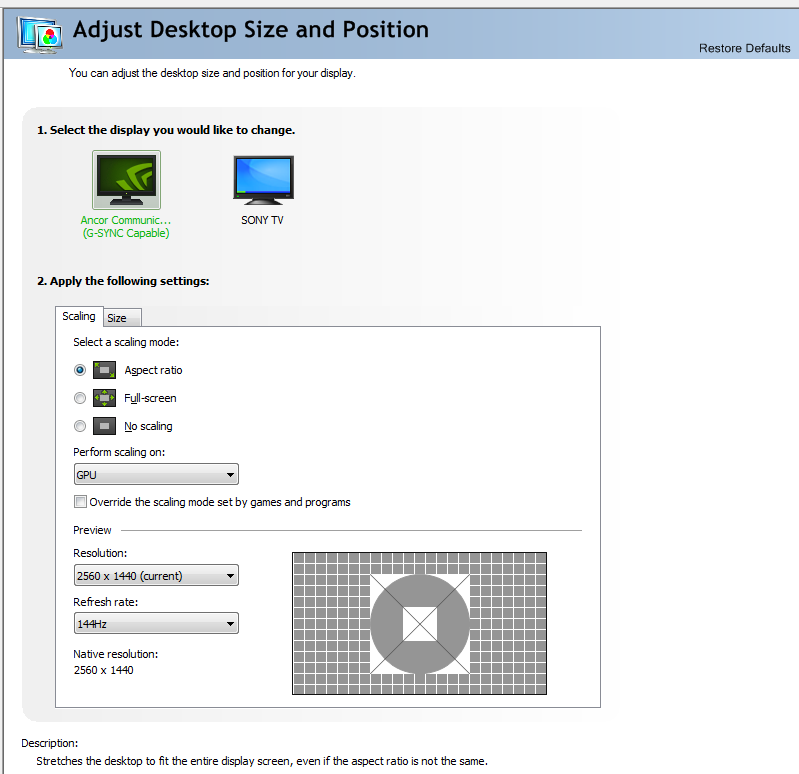The height and width of the screenshot is (774, 799).
Task: Click the Restore Defaults link
Action: [744, 48]
